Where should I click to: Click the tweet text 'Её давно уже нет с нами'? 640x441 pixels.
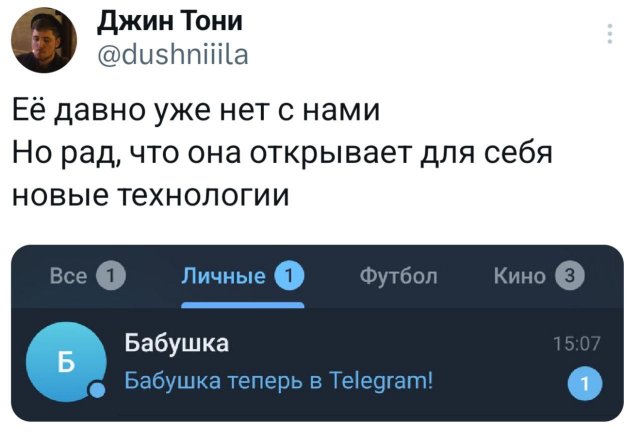click(x=199, y=110)
